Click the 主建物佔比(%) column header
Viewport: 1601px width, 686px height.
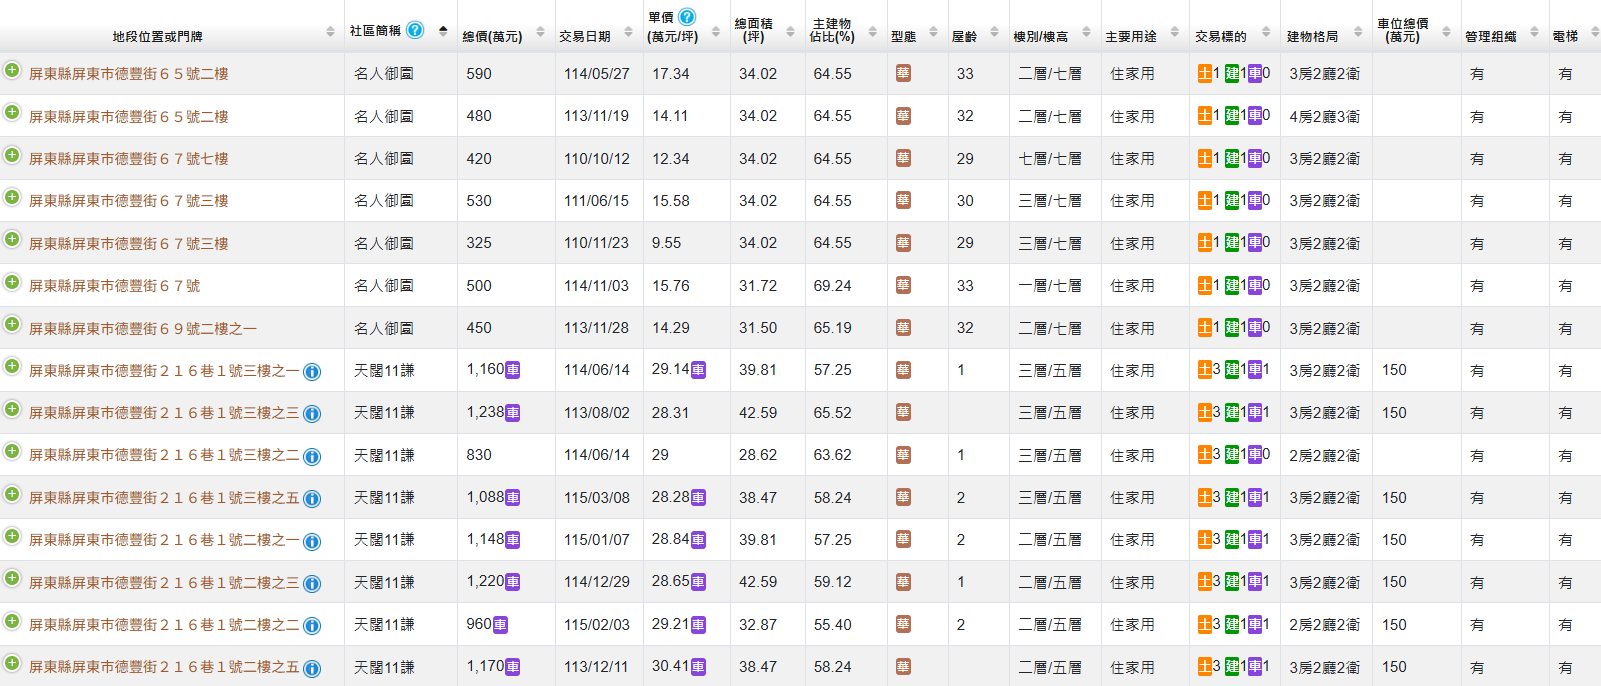[x=832, y=30]
